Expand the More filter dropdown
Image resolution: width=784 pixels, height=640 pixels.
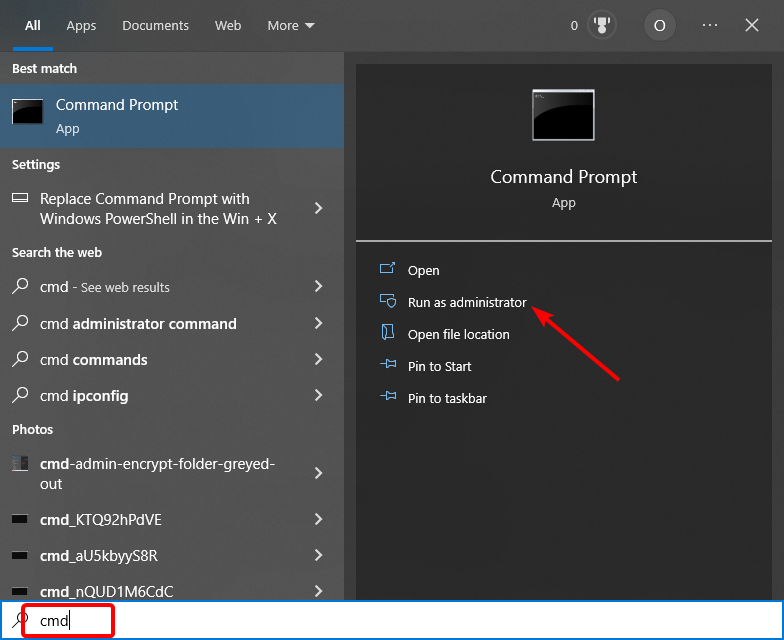(x=291, y=26)
